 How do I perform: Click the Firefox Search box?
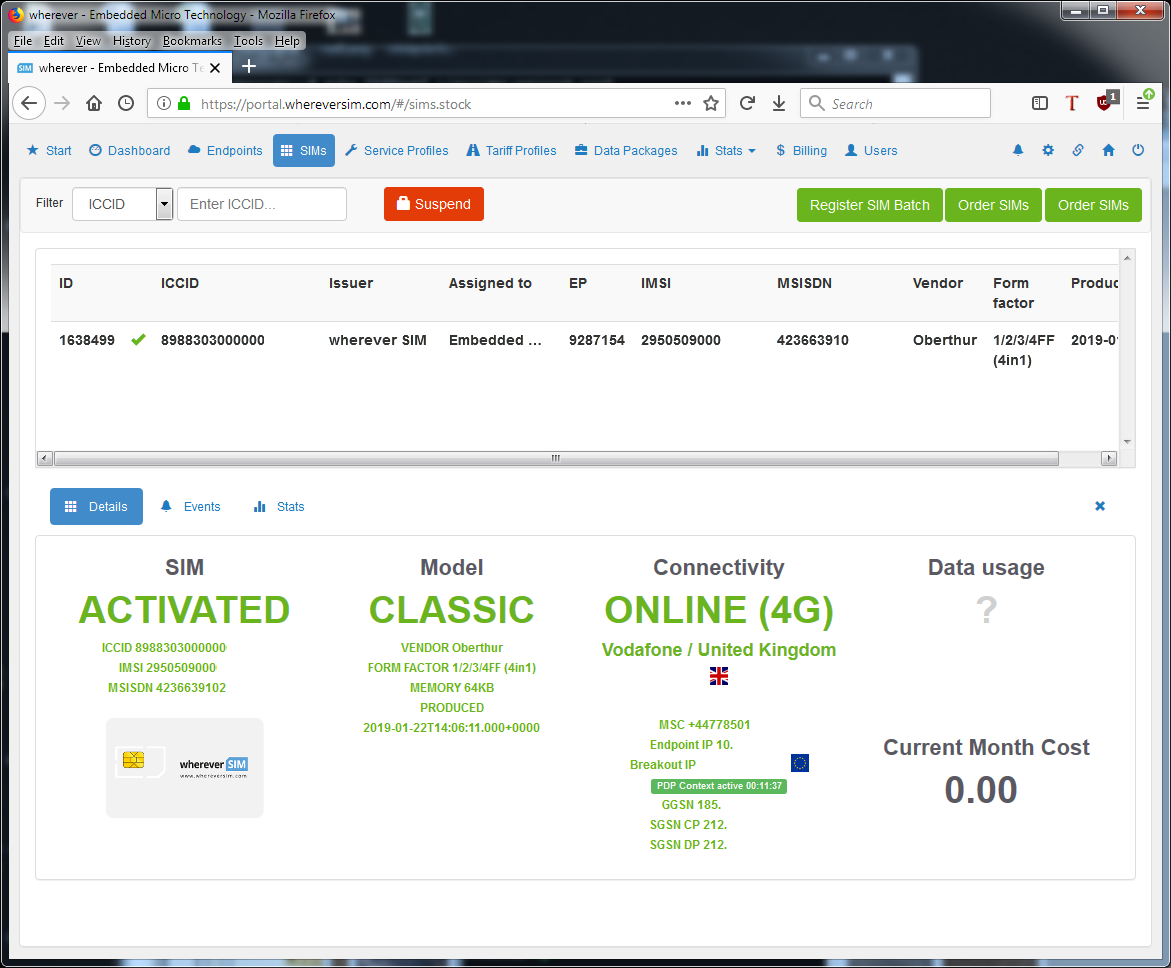895,103
